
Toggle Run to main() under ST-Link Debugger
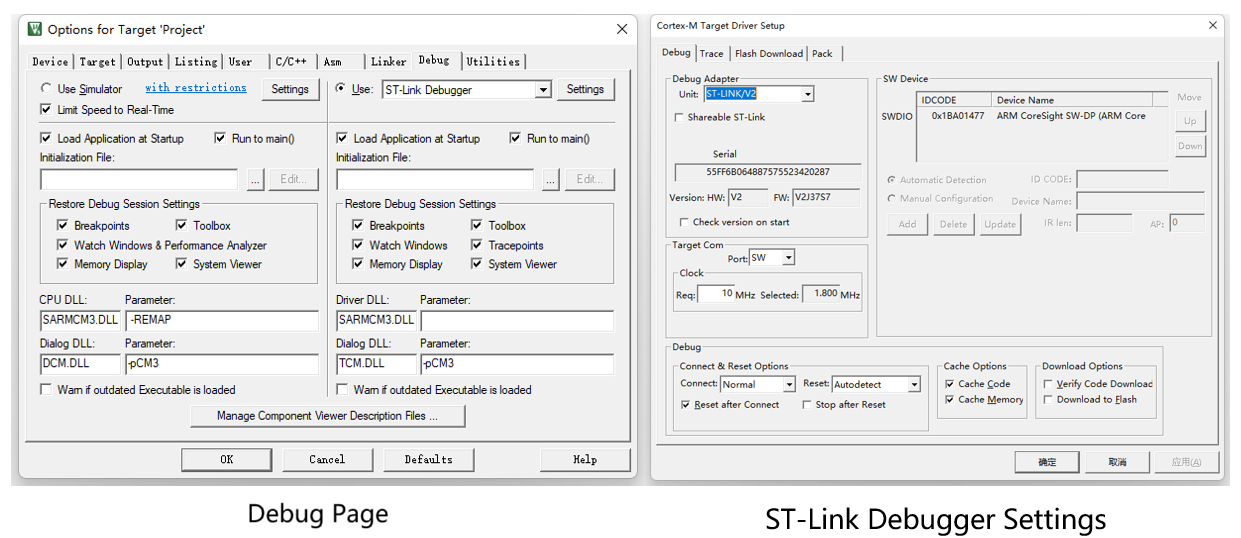515,139
